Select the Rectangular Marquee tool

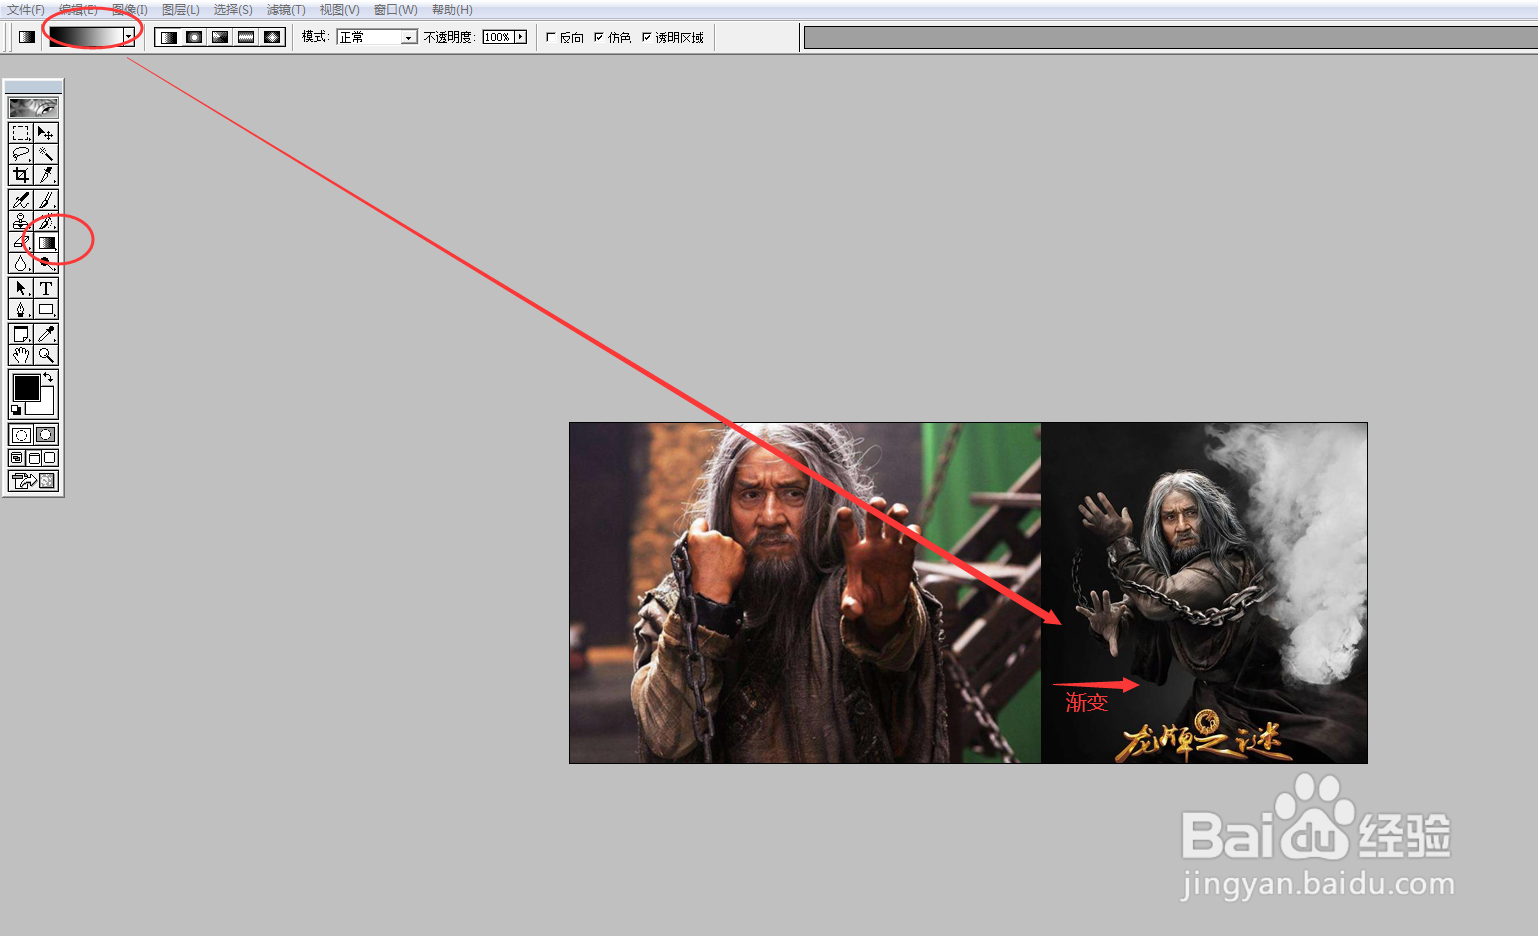[x=21, y=133]
